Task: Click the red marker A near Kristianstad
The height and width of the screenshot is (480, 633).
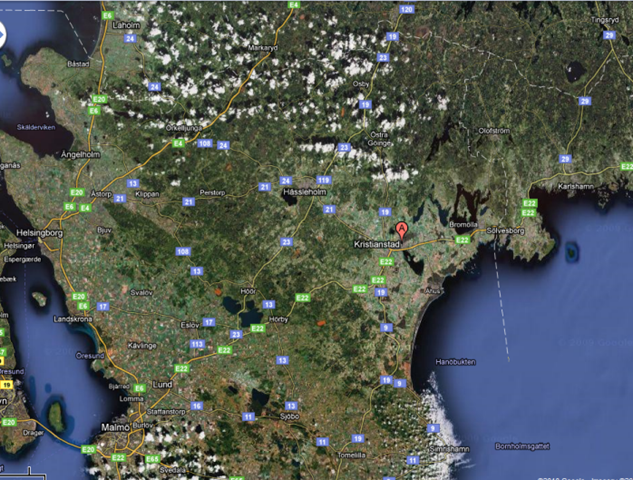Action: coord(401,231)
